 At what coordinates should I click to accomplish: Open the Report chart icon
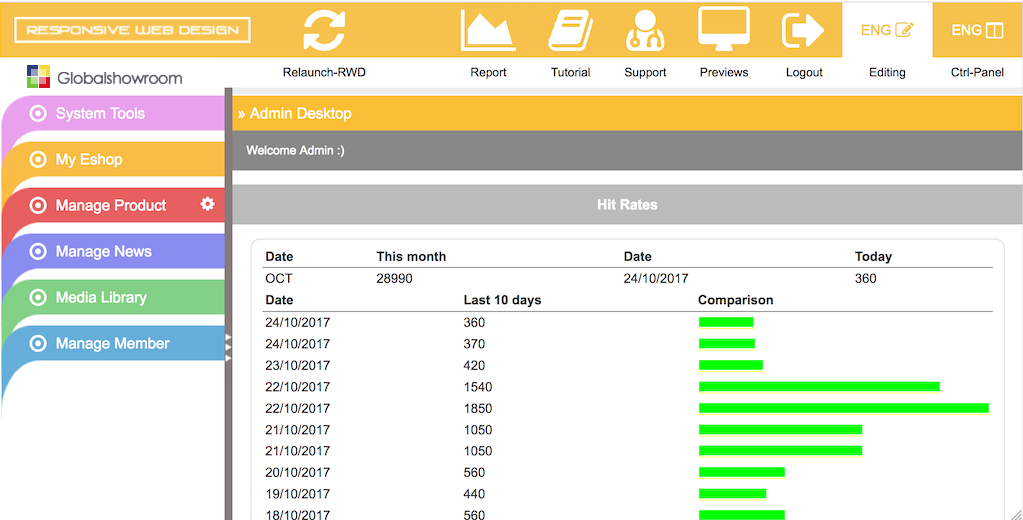488,30
